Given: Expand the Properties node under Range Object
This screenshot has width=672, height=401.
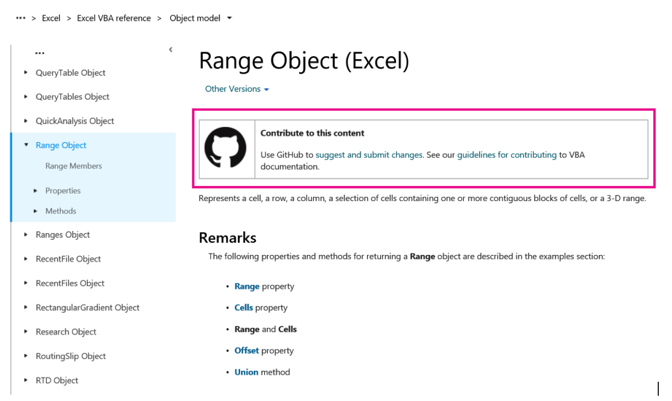Looking at the screenshot, I should point(36,191).
